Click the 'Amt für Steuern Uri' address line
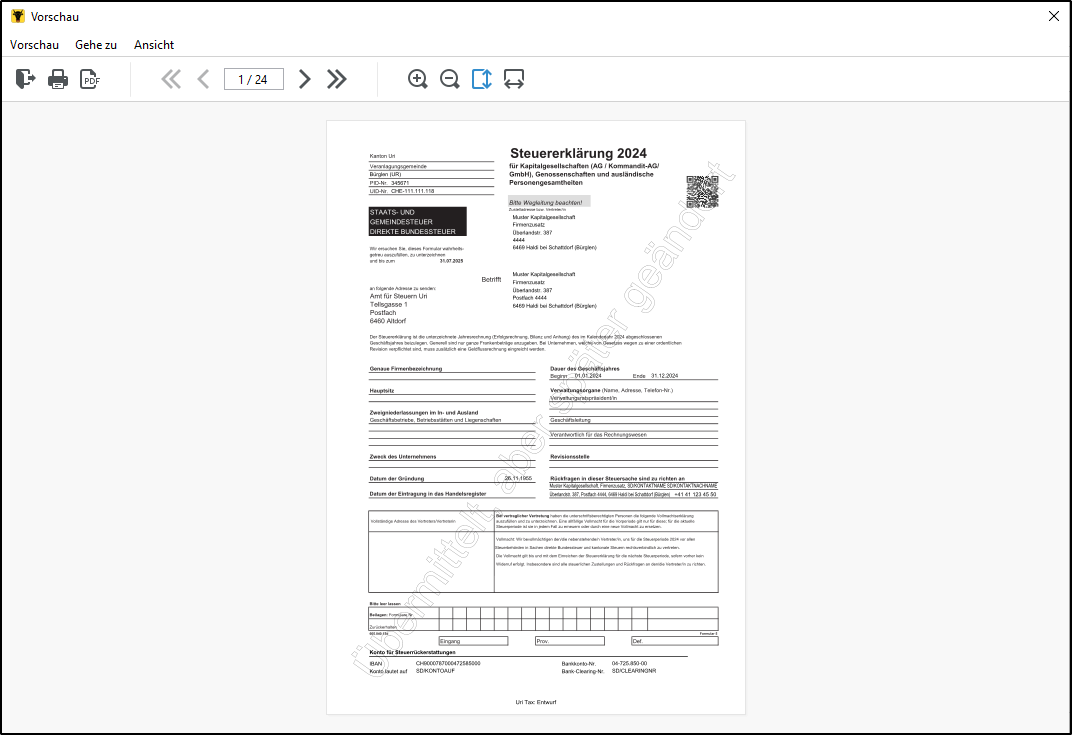Screen dimensions: 1072x735 (x=399, y=296)
